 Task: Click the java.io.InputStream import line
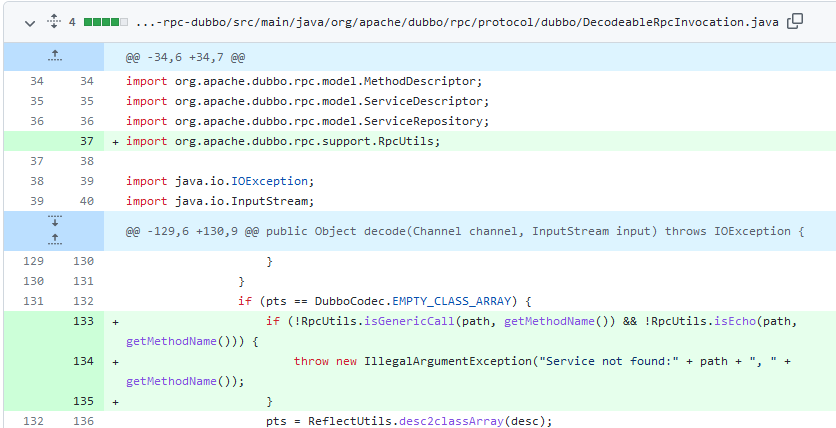pos(220,201)
